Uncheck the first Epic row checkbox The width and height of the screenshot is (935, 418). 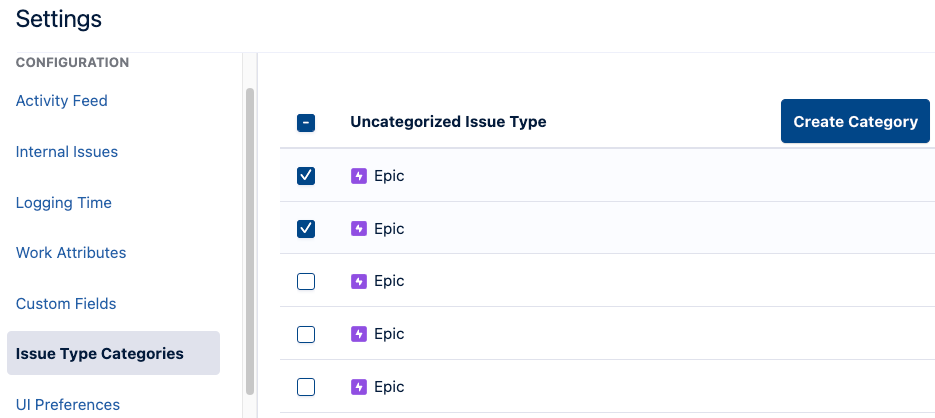(306, 176)
